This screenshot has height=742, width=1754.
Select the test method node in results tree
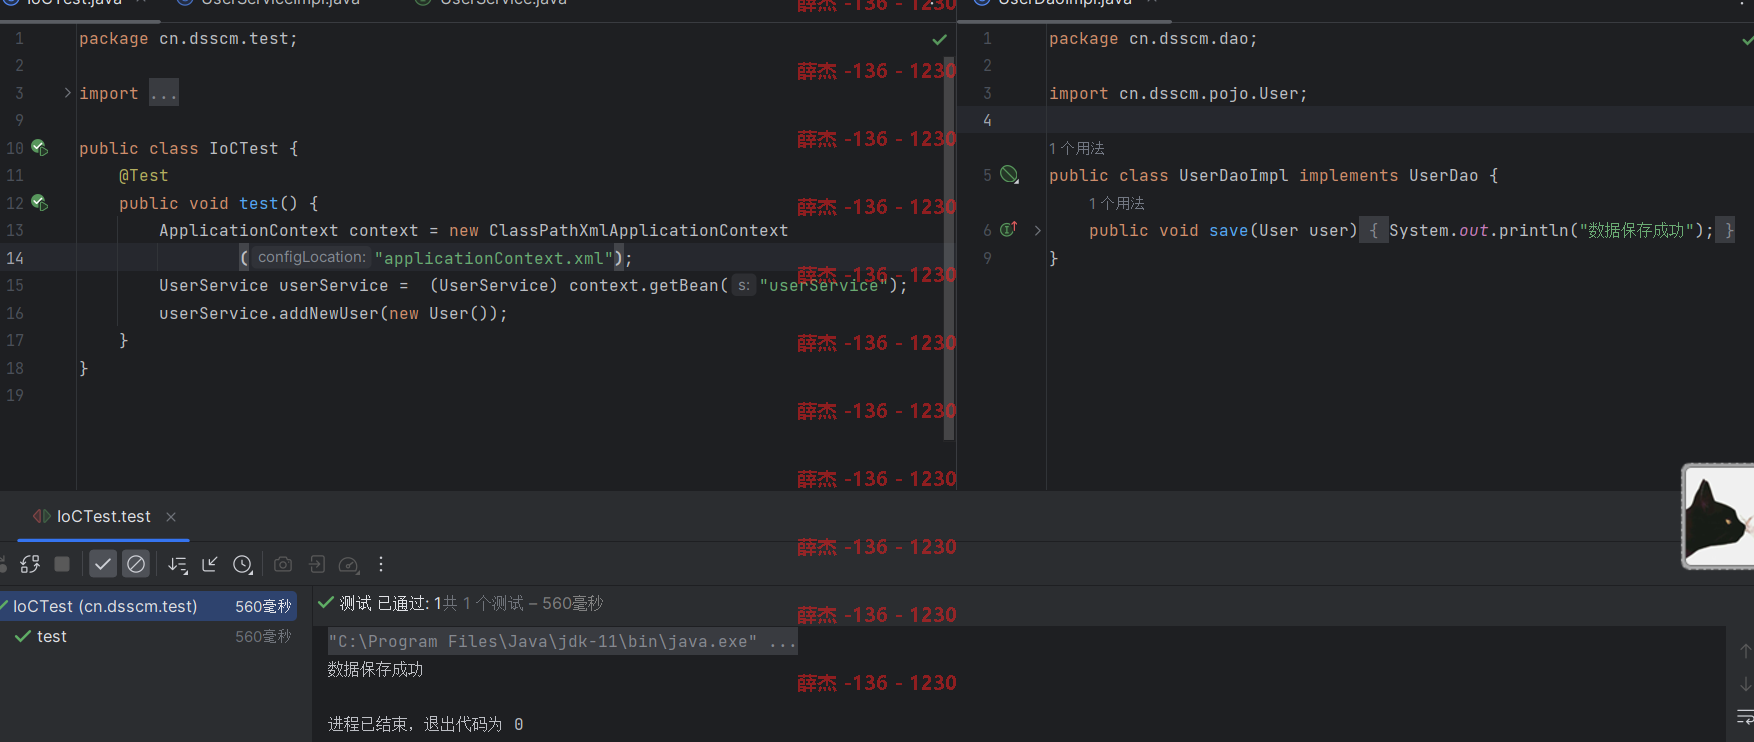pyautogui.click(x=52, y=636)
